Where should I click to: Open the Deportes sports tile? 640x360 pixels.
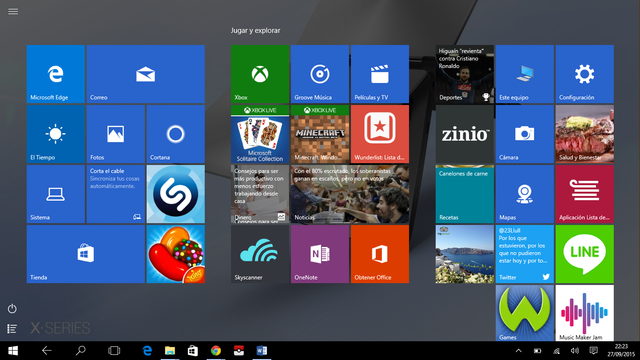tap(464, 74)
